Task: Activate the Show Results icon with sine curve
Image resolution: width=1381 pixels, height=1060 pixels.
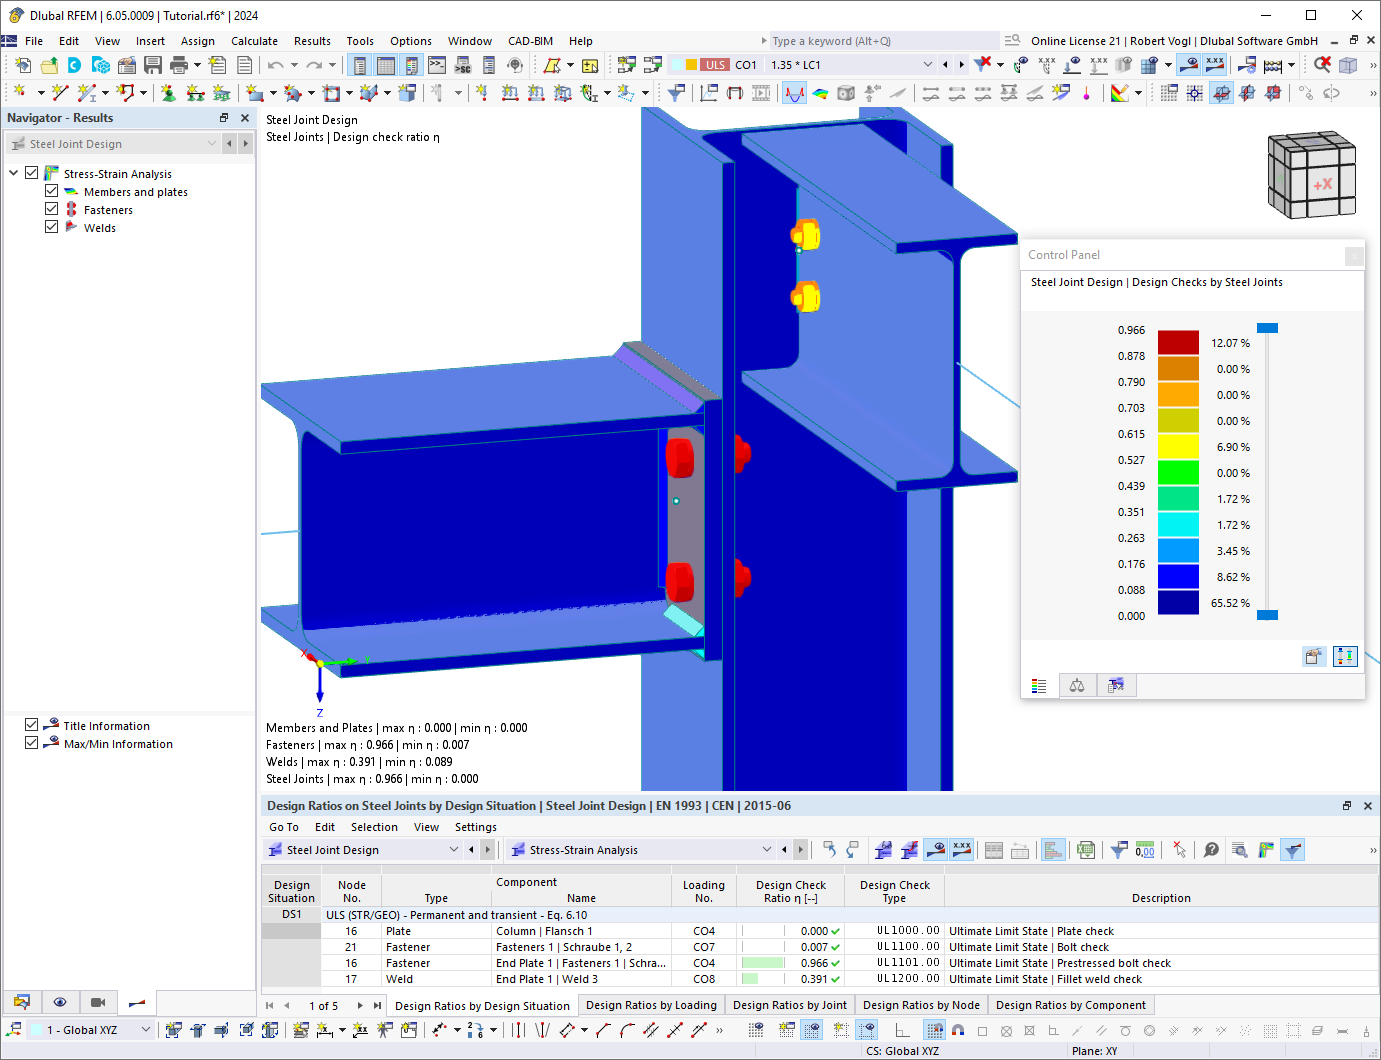Action: coord(794,92)
